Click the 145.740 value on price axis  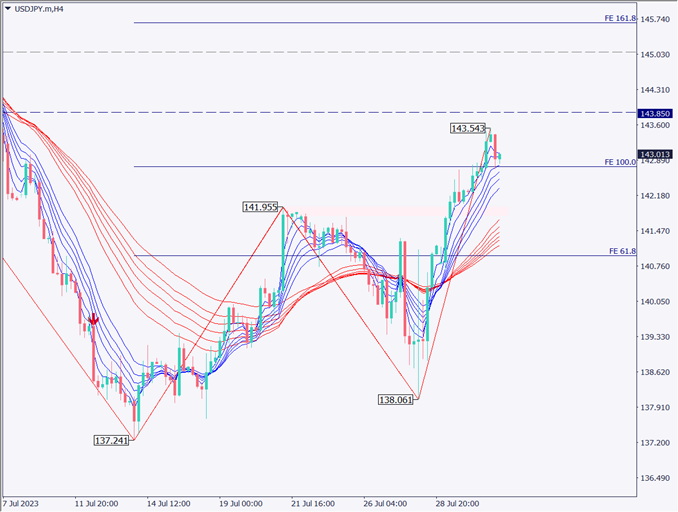[x=656, y=19]
